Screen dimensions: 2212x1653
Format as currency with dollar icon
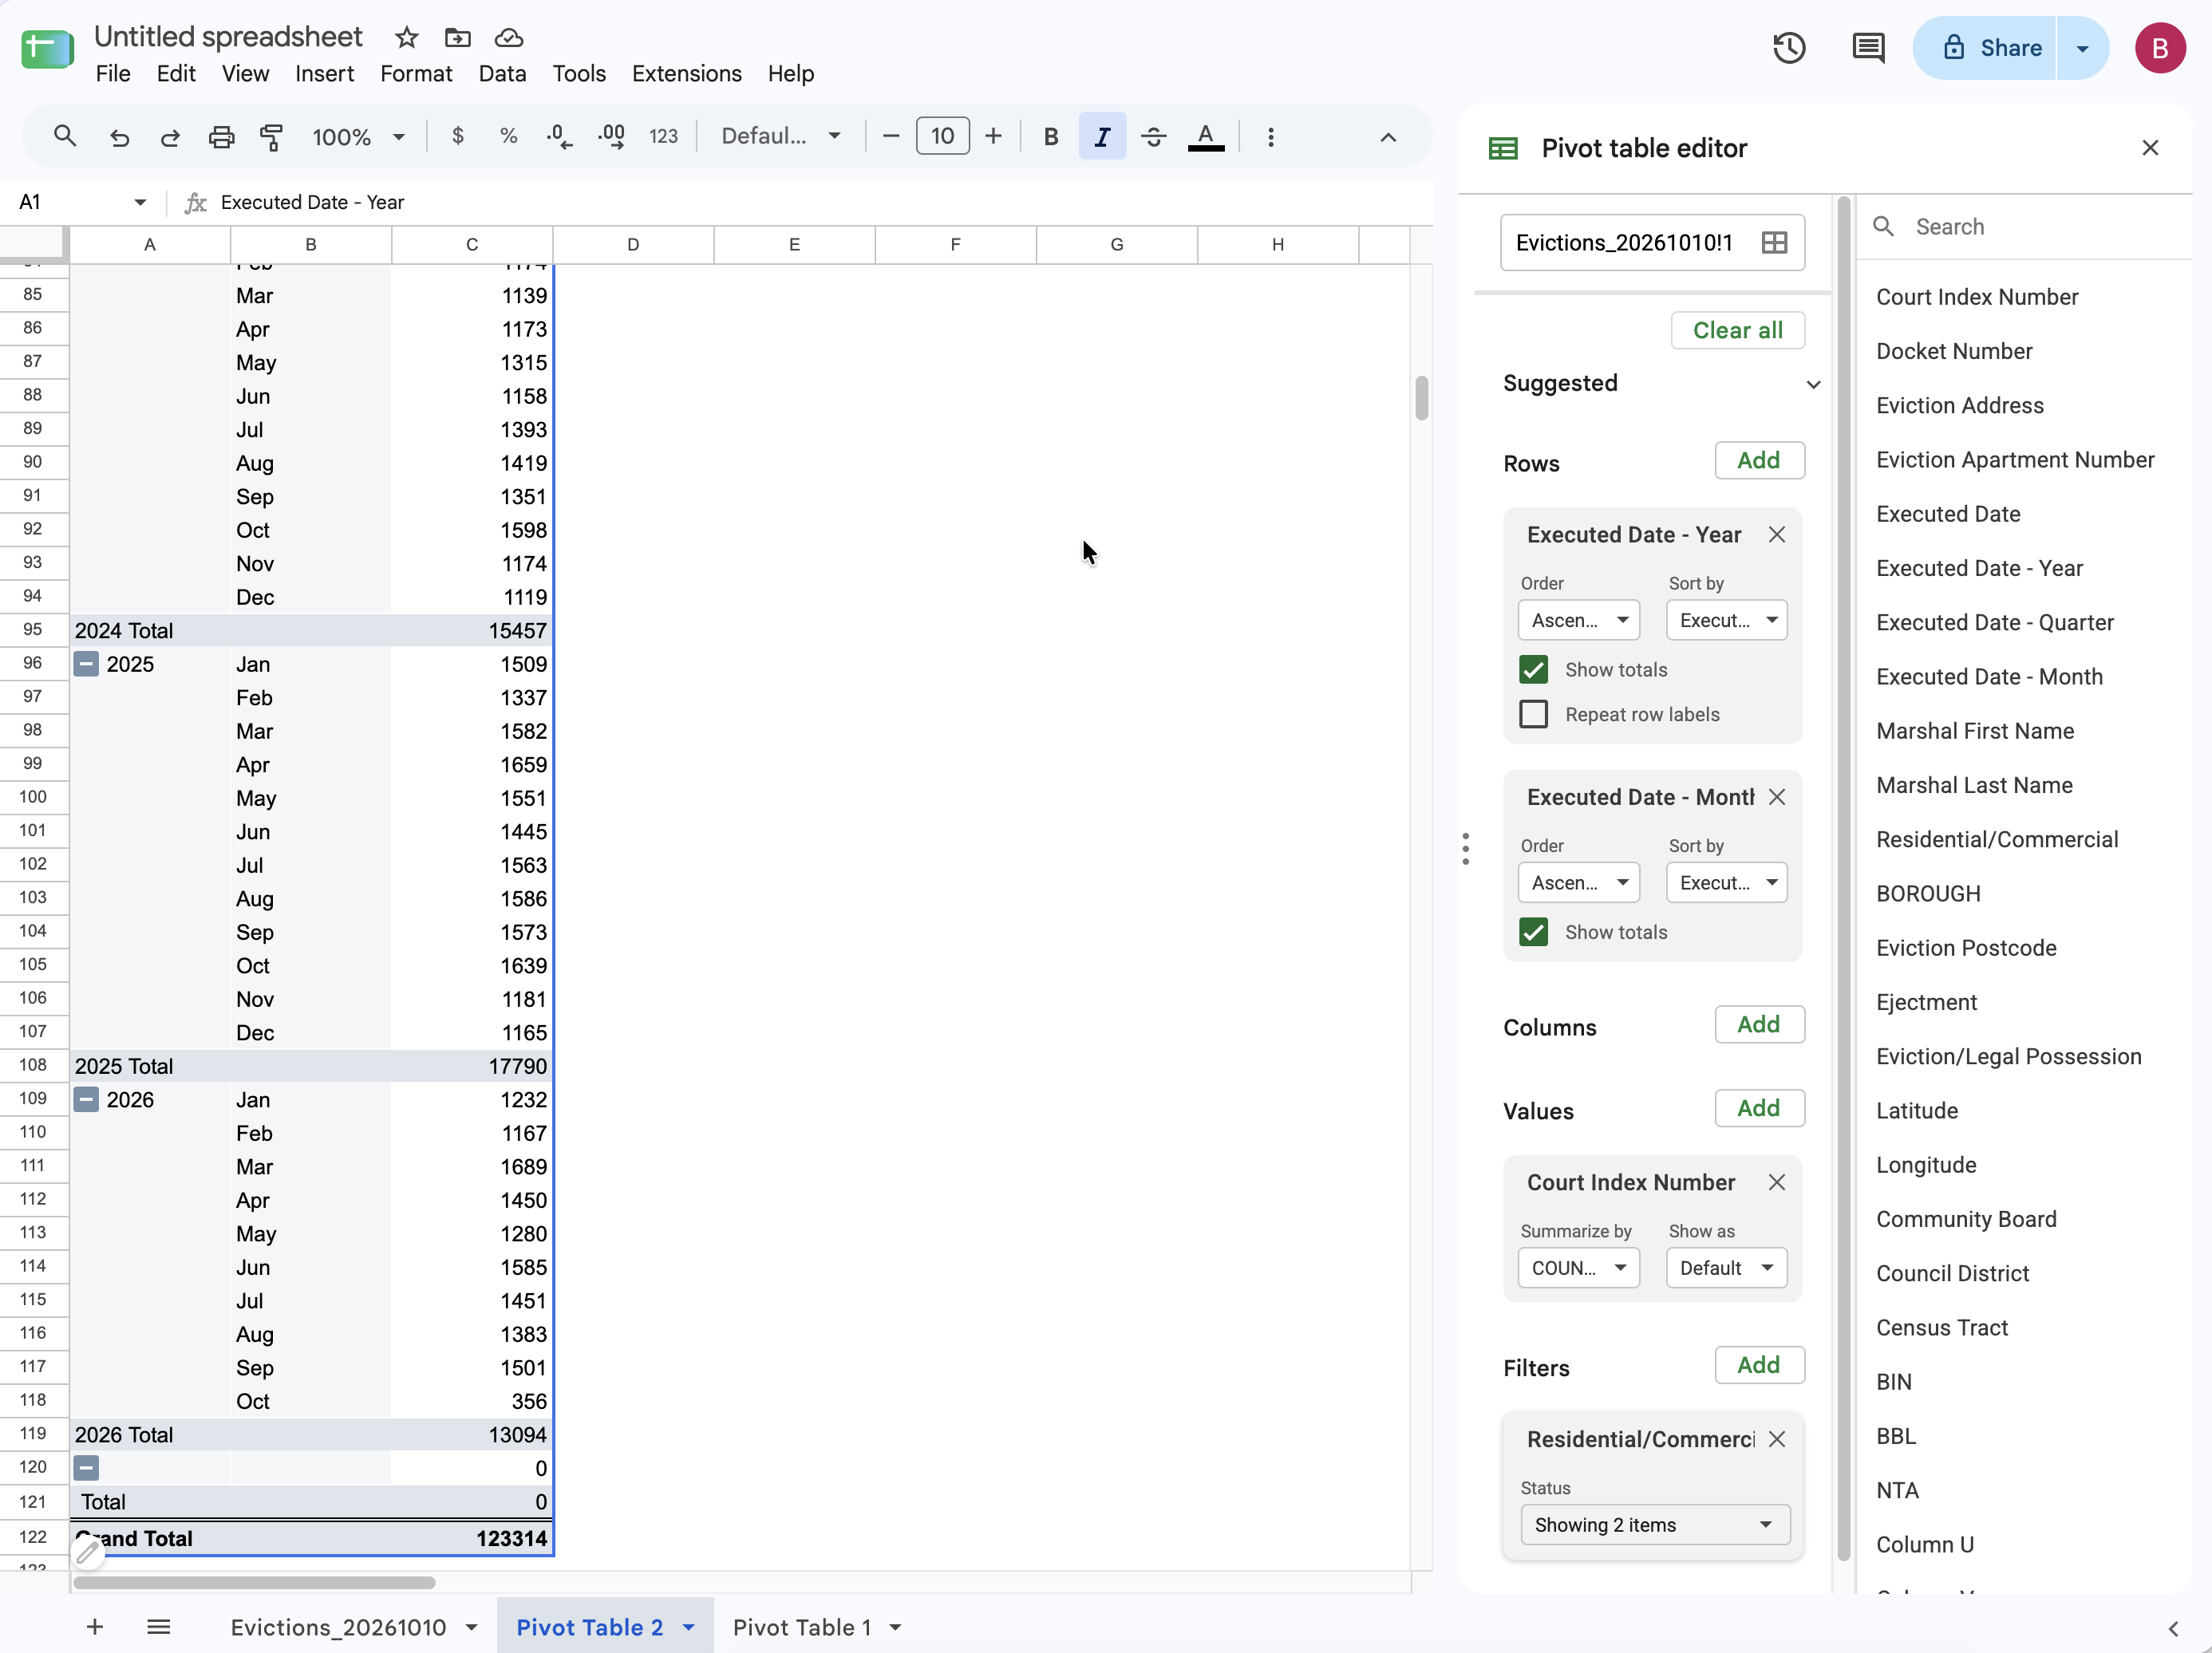click(458, 136)
